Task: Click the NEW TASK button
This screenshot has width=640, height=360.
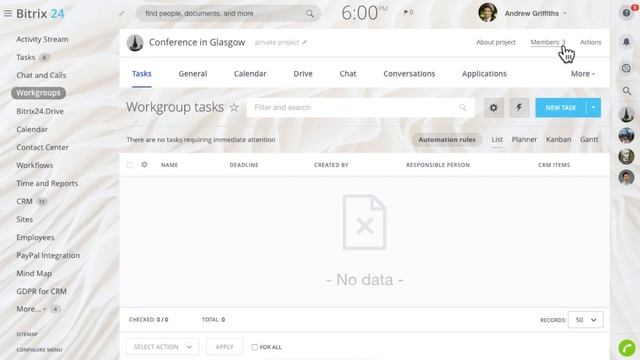Action: point(561,108)
